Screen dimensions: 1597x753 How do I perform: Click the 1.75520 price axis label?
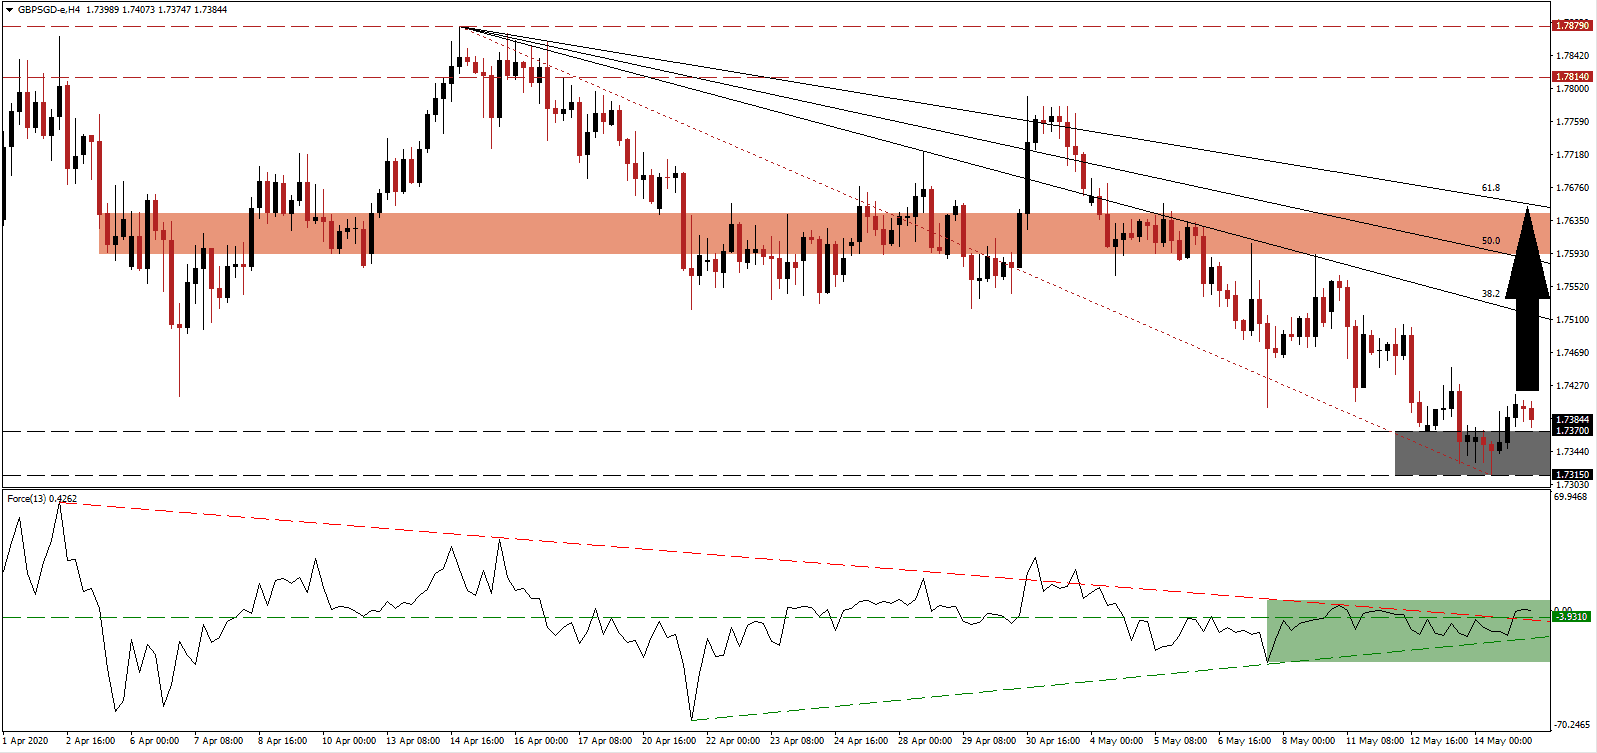pyautogui.click(x=1572, y=287)
